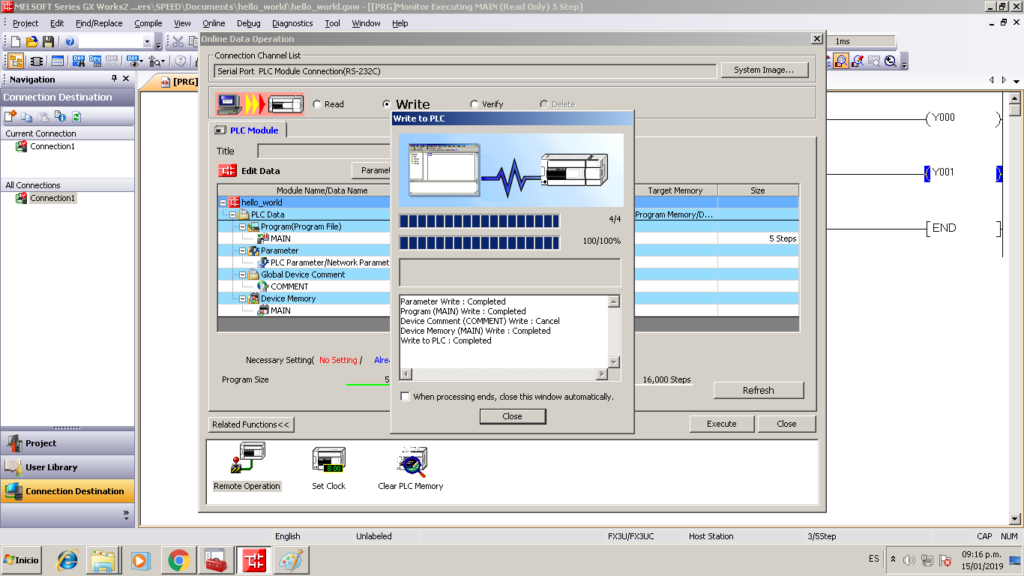Click the chip-shaped element selection icon
1024x576 pixels.
pos(37,61)
